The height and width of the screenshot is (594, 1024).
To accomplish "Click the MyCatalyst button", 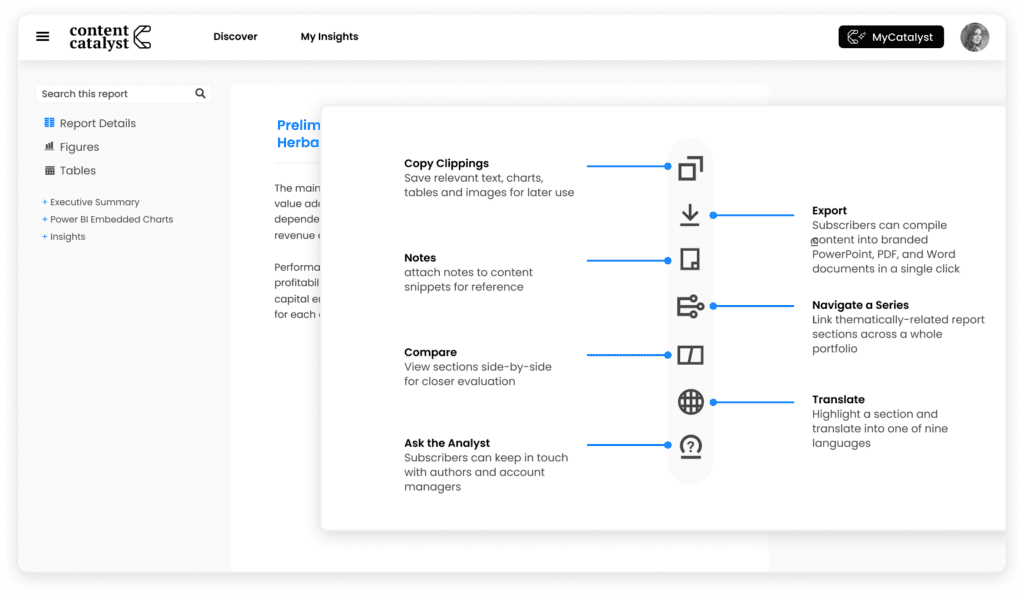I will pyautogui.click(x=890, y=36).
